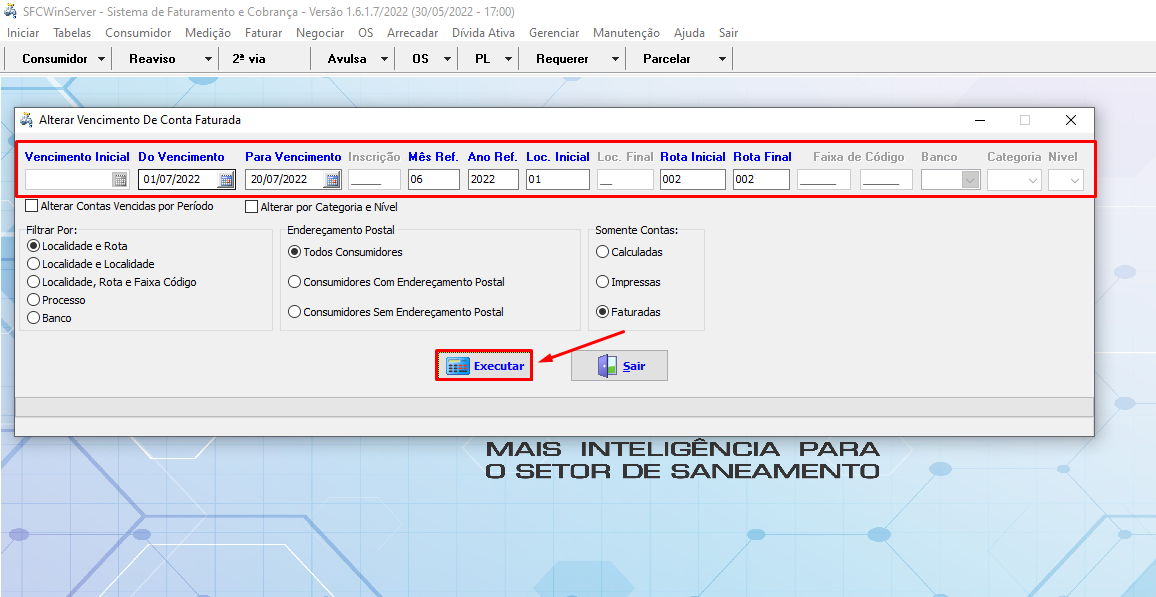Click the Executar button
1156x597 pixels.
tap(484, 366)
